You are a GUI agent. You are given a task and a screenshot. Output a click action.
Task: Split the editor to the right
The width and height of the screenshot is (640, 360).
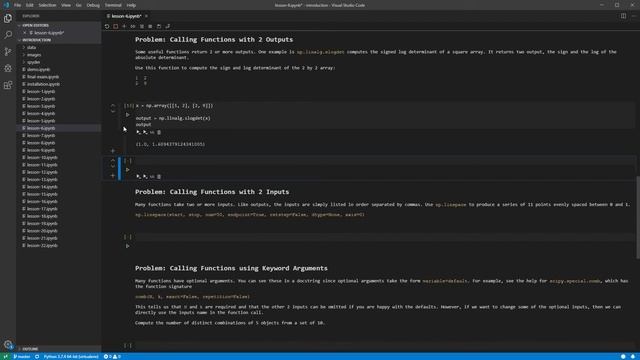tap(623, 16)
